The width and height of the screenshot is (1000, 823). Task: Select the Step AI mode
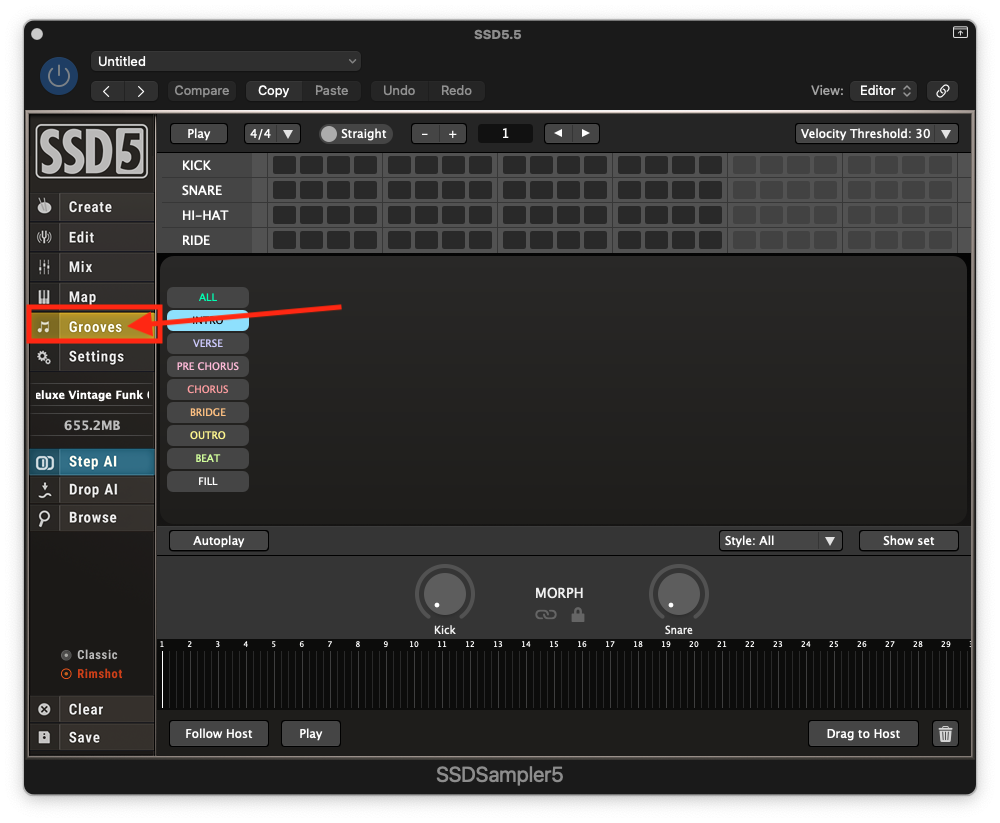pos(92,462)
